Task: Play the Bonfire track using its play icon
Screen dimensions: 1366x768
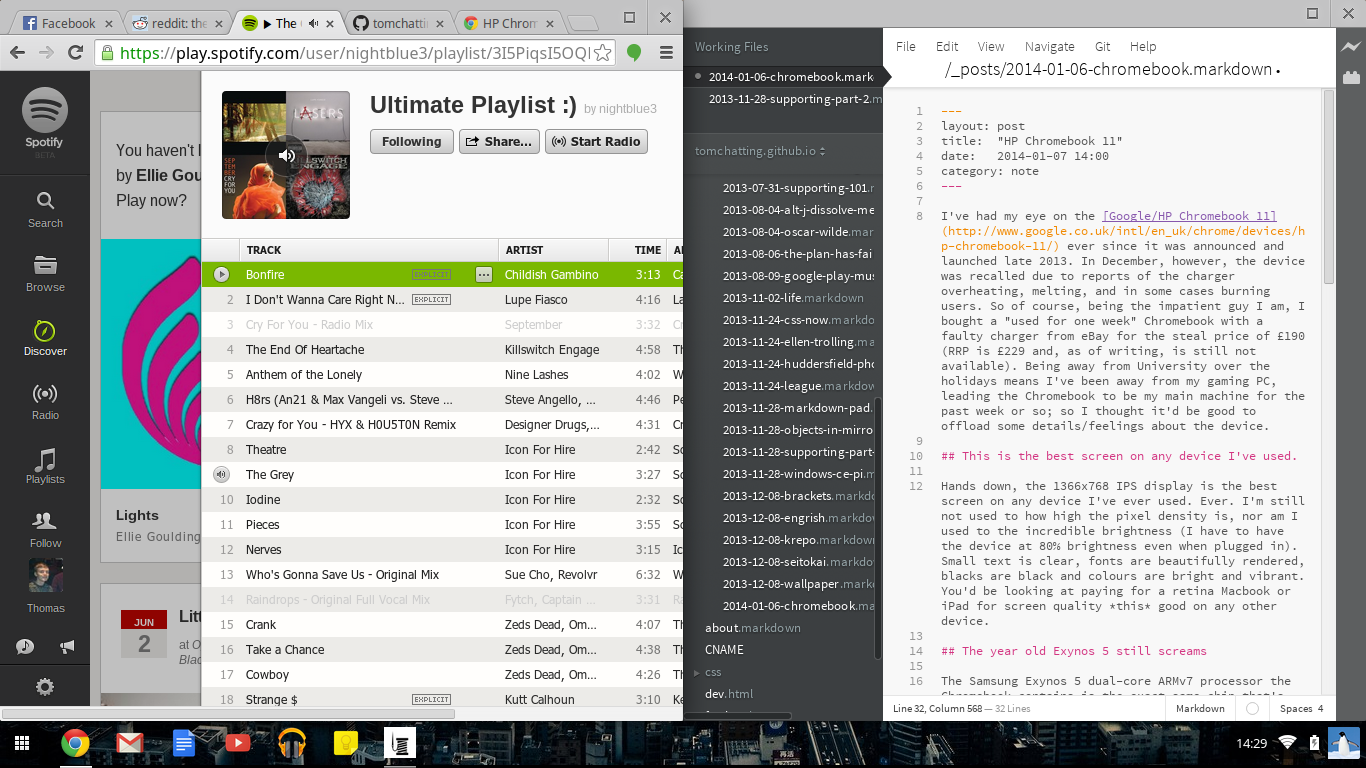Action: tap(222, 275)
